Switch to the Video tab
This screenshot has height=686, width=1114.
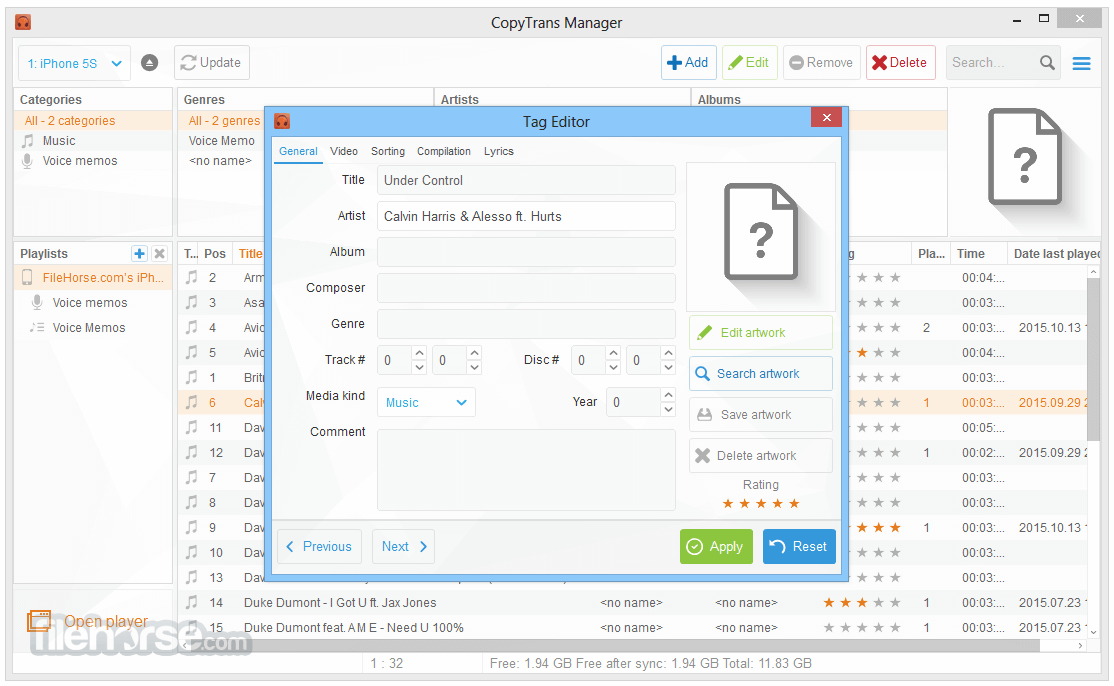[x=344, y=151]
